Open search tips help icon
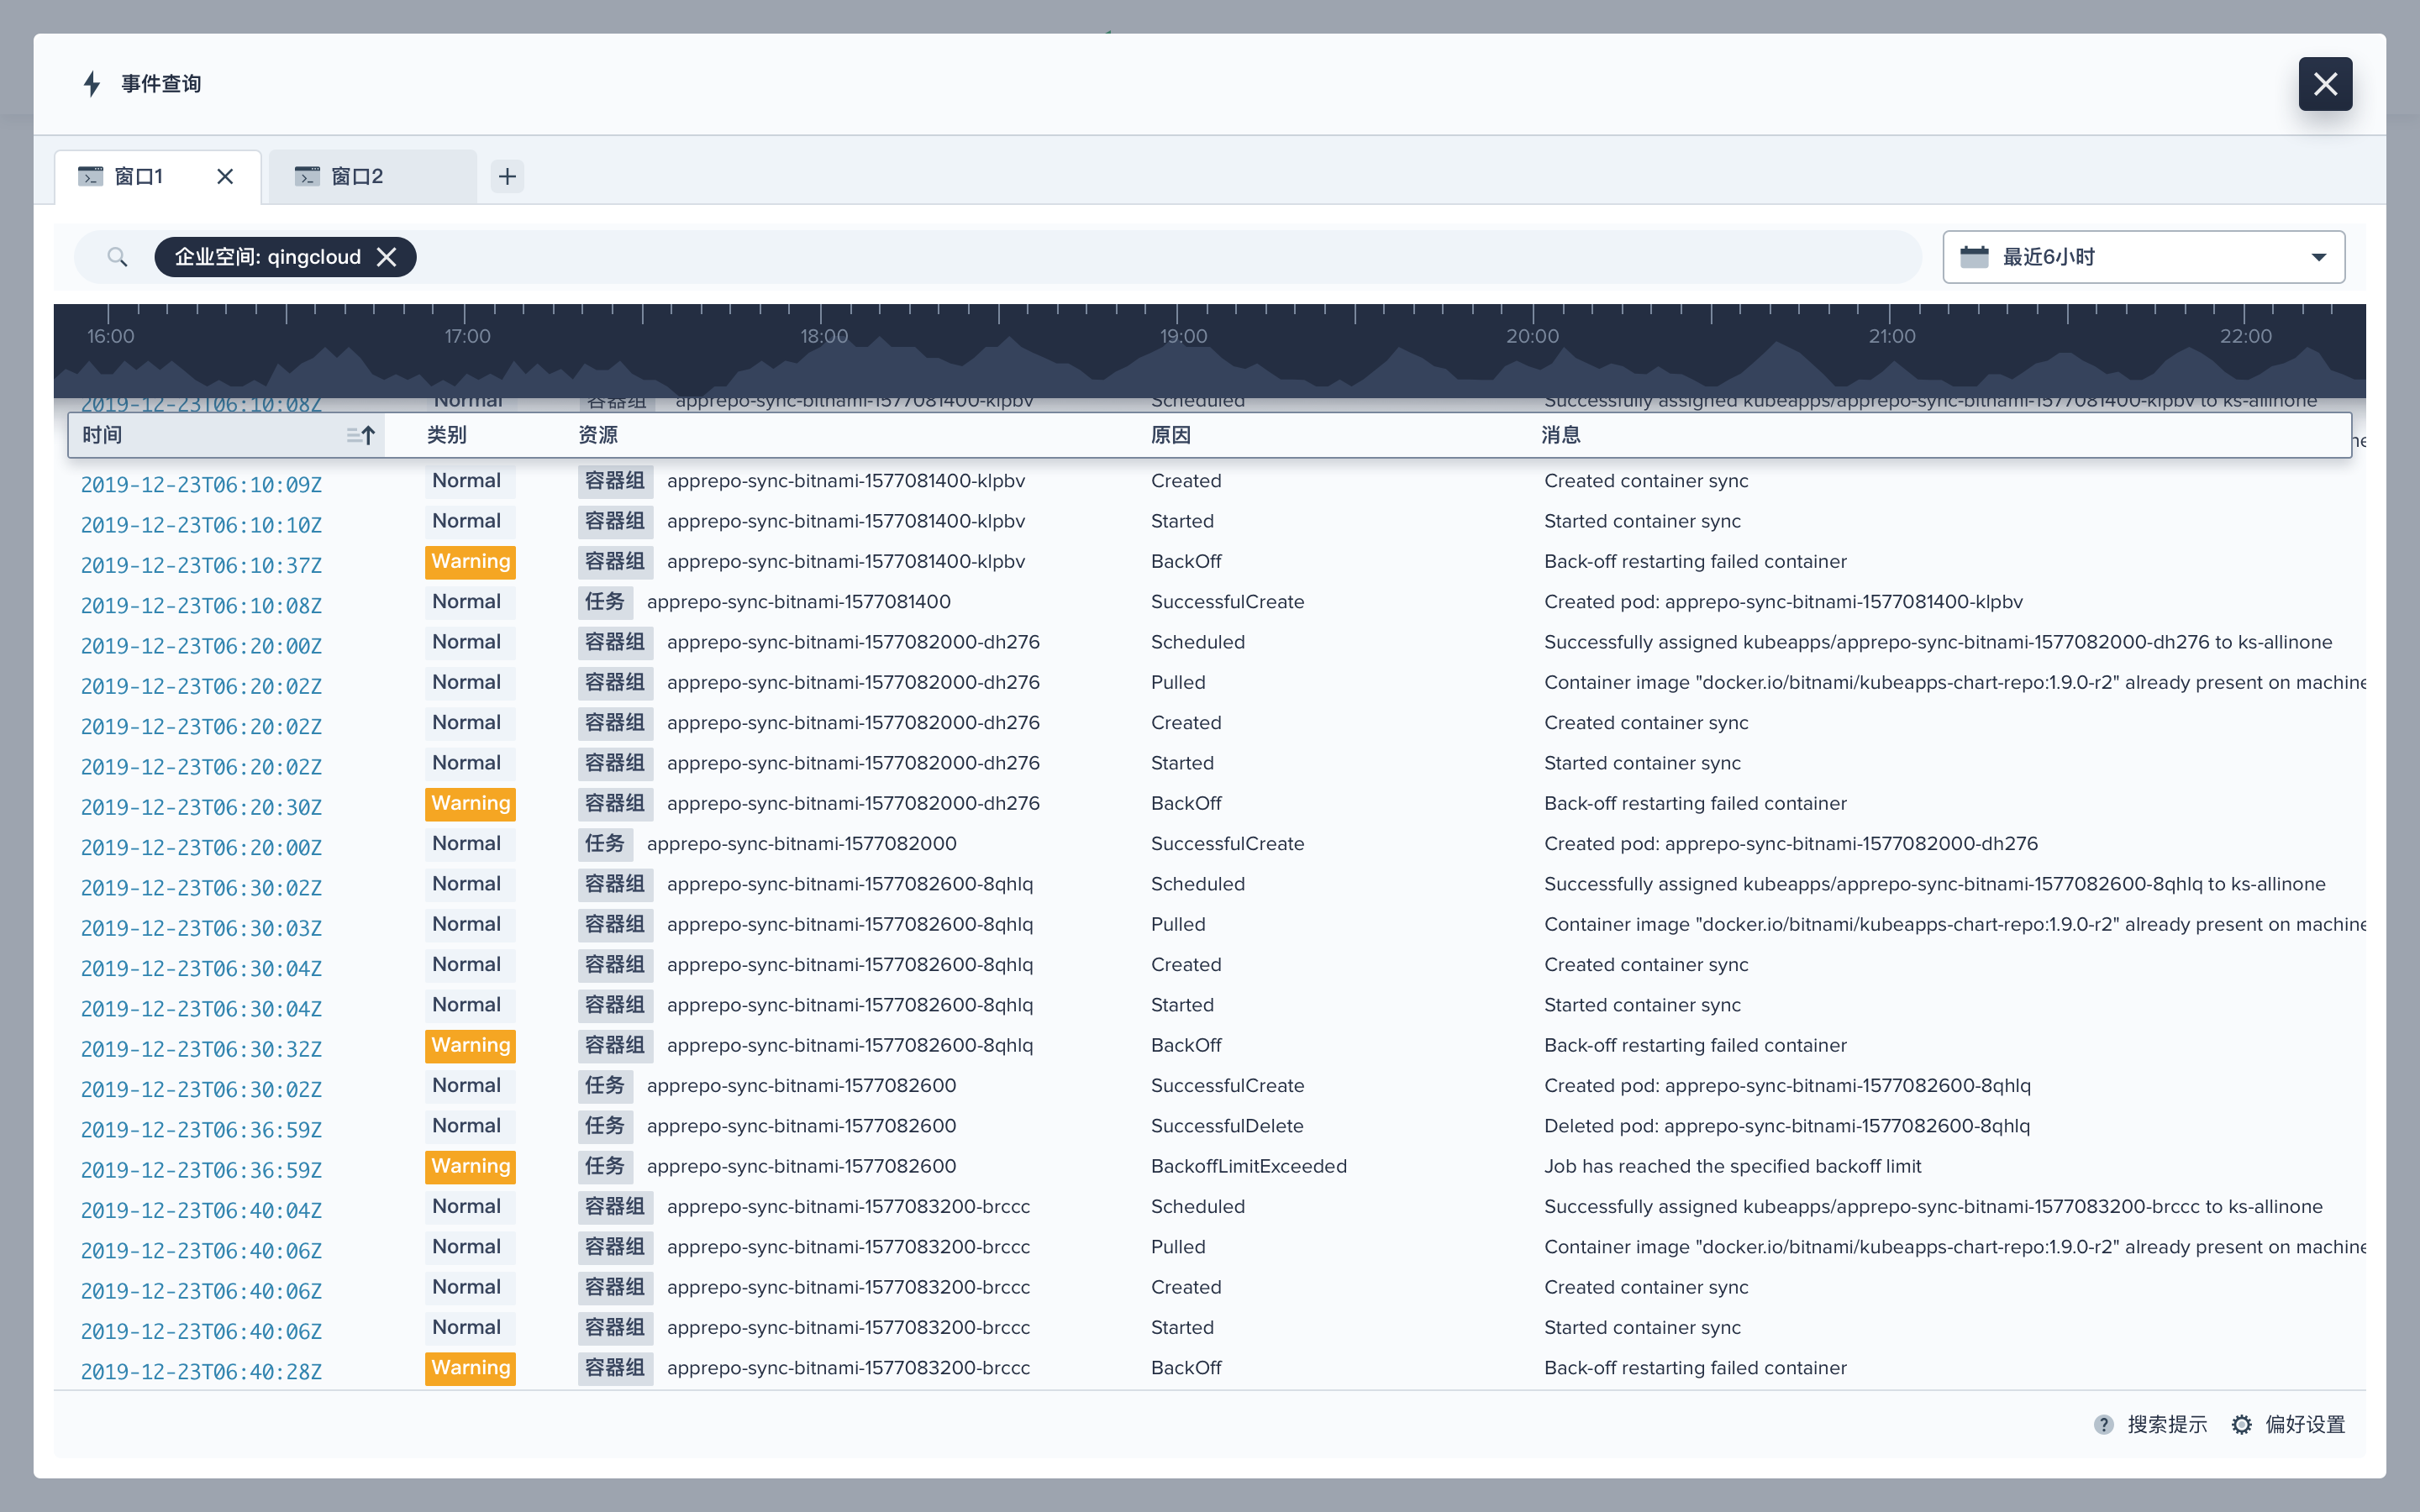 point(2103,1424)
